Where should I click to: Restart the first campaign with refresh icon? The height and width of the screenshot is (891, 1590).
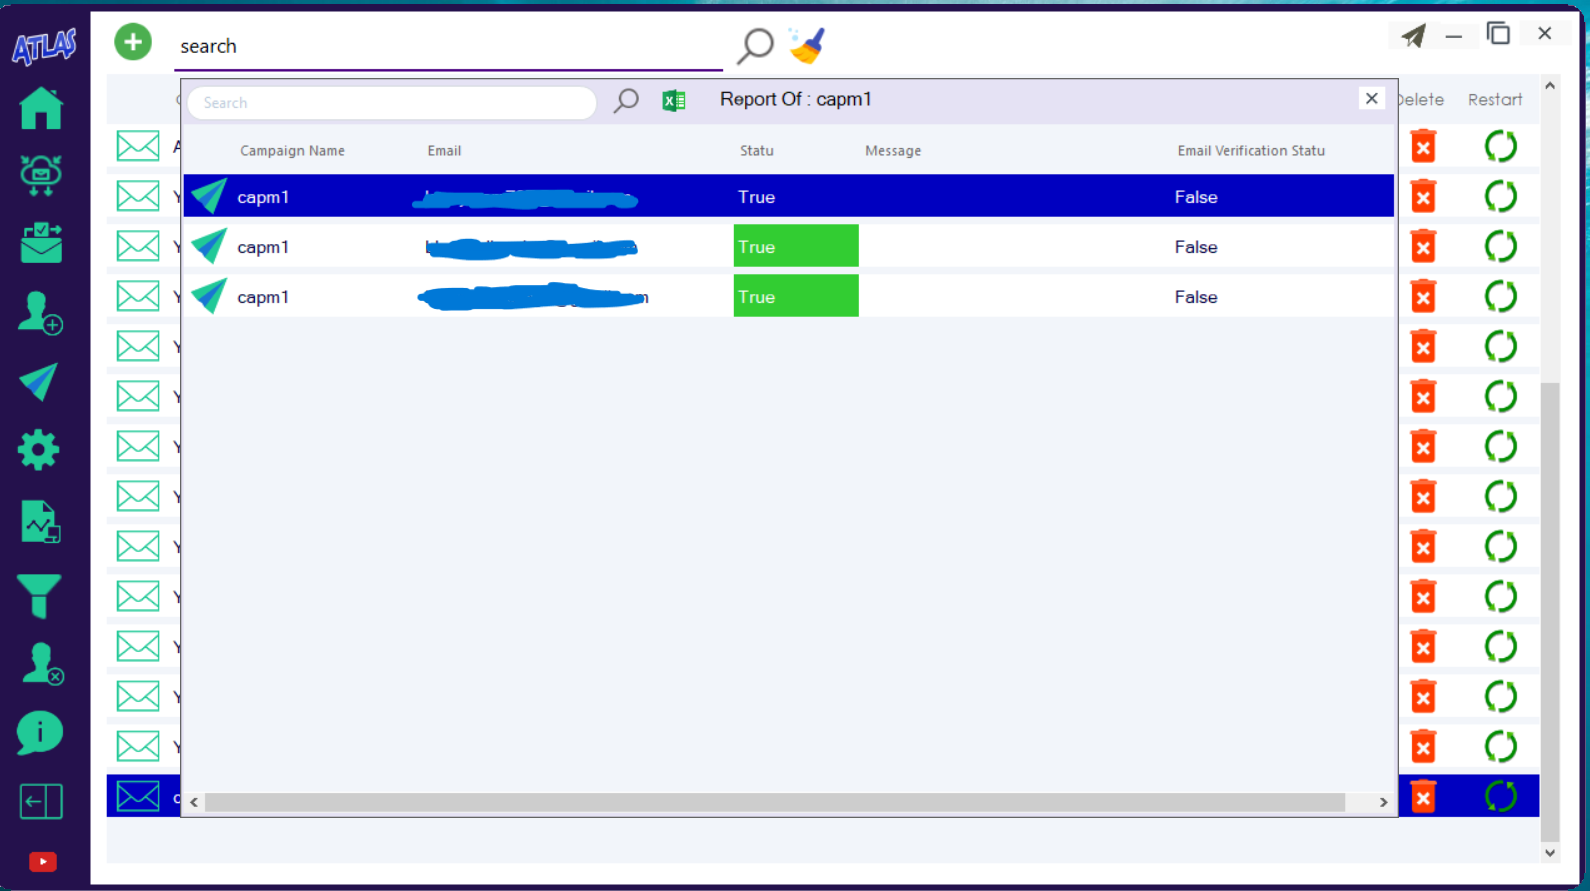click(x=1500, y=147)
